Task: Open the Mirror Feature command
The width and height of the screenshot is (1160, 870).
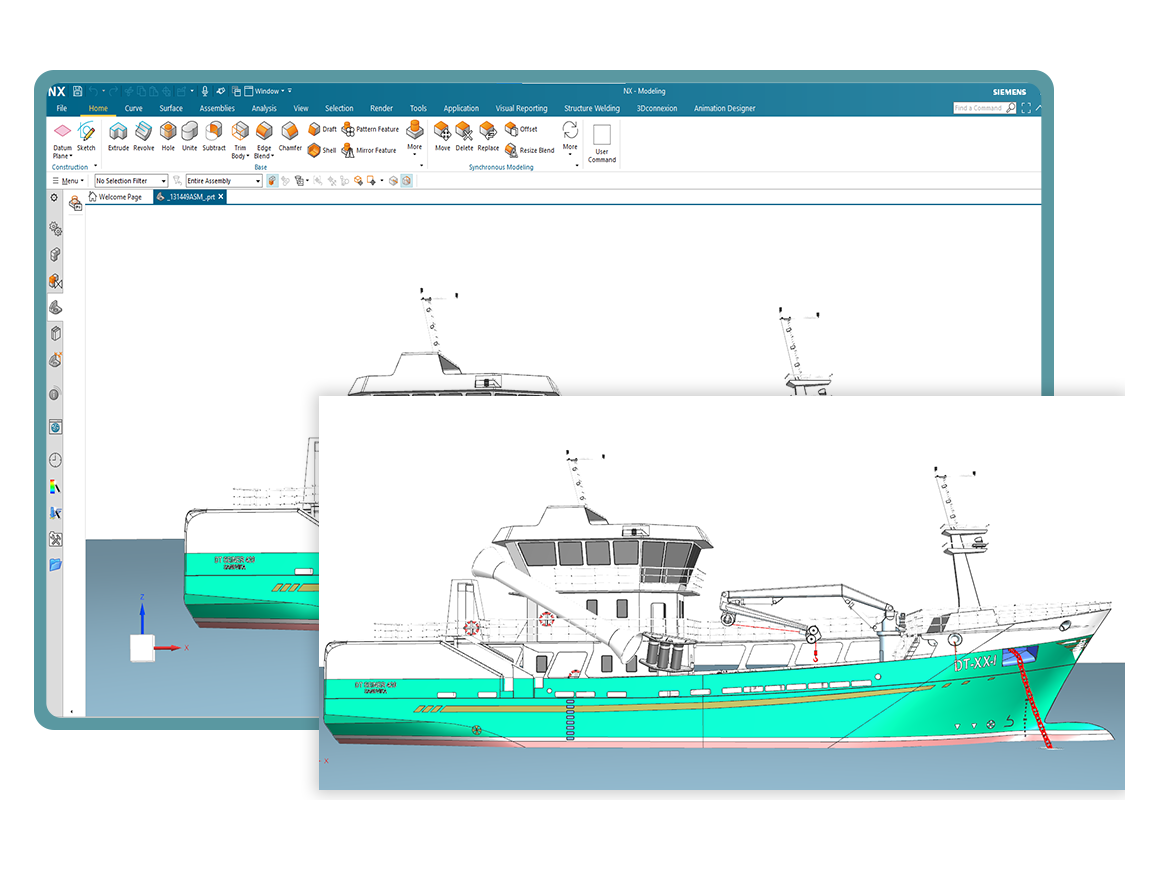Action: [x=369, y=150]
